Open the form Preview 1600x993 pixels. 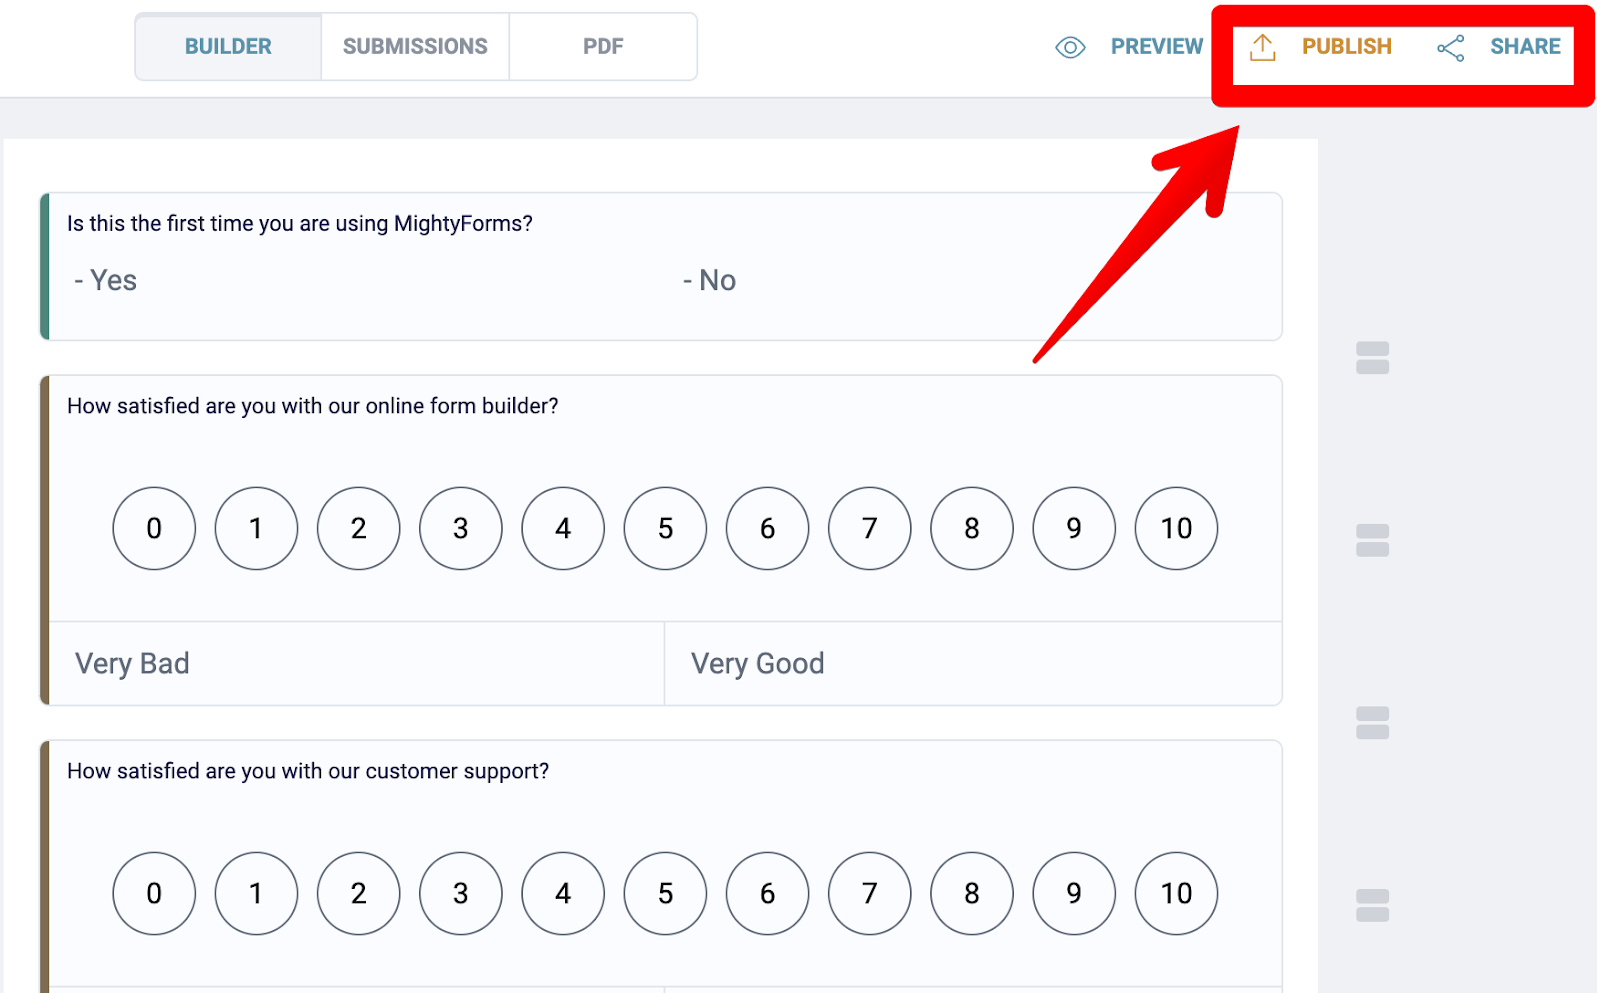(1156, 46)
